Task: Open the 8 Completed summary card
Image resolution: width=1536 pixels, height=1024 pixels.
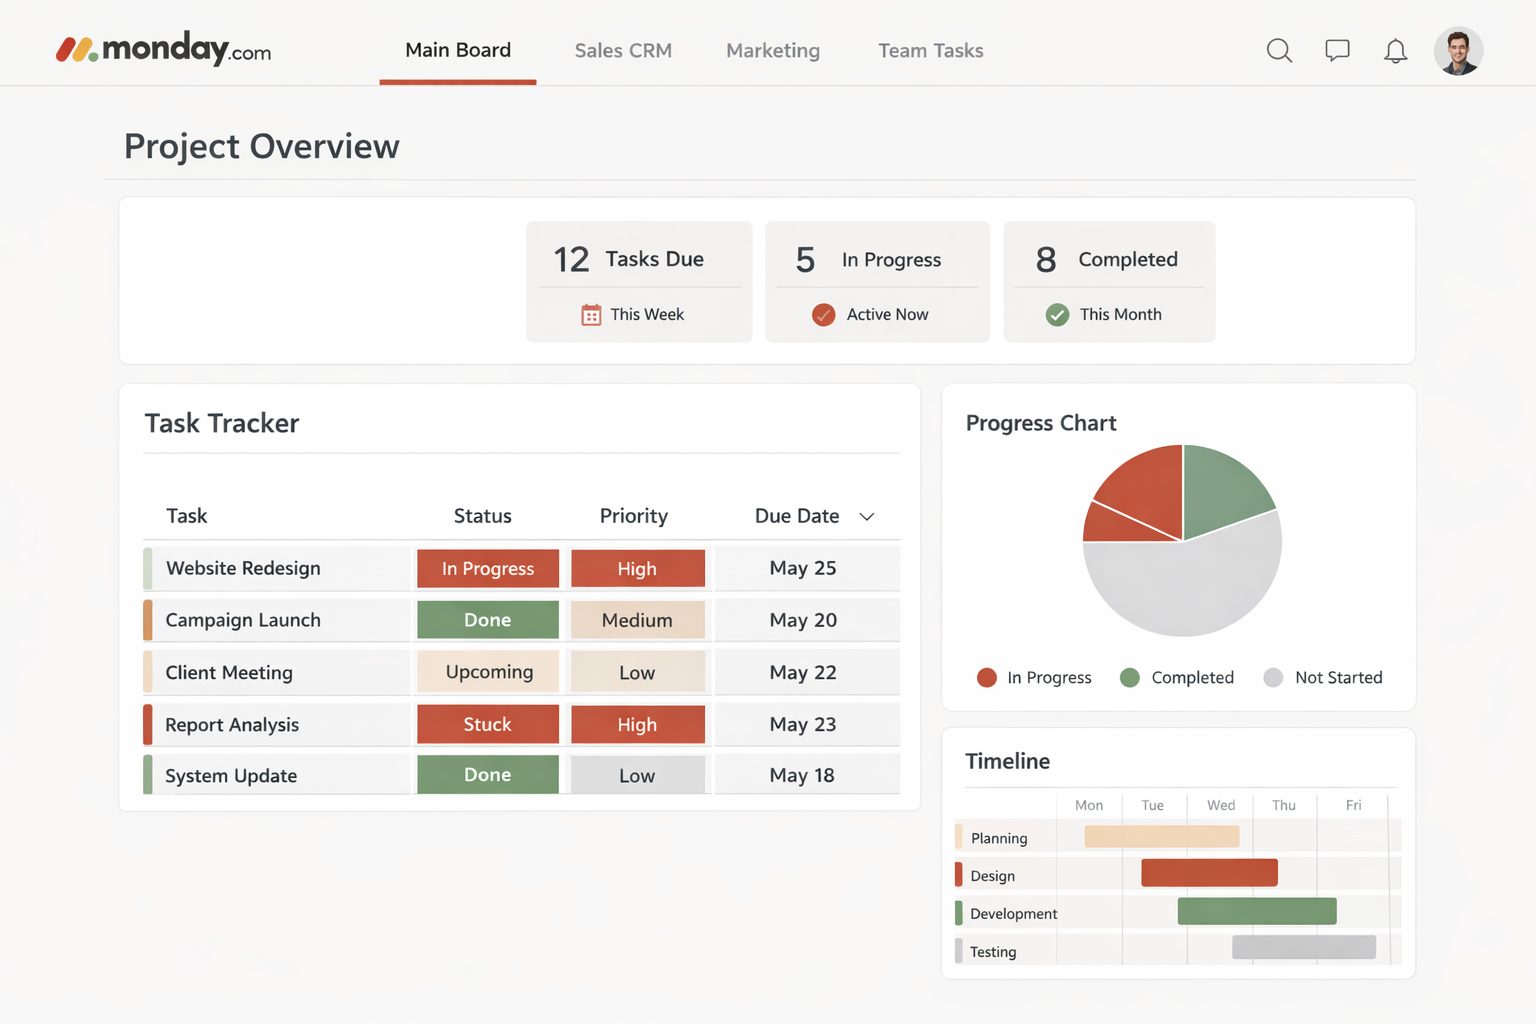Action: (1109, 281)
